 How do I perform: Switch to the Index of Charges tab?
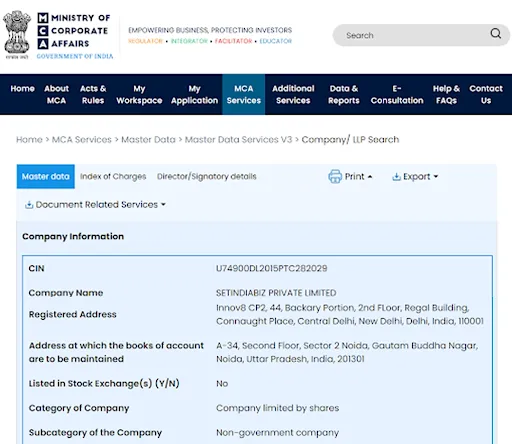(x=113, y=176)
